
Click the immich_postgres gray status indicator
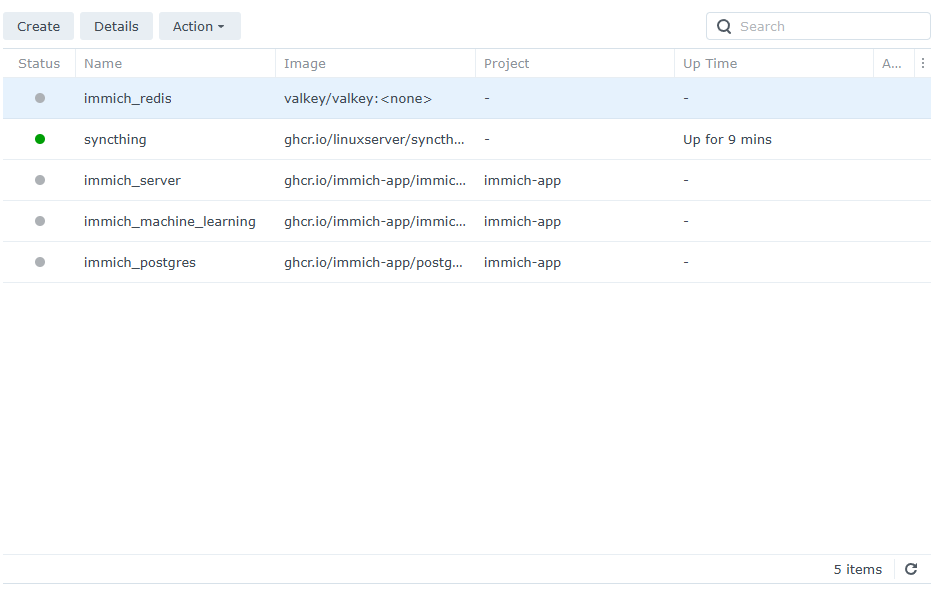[x=40, y=262]
